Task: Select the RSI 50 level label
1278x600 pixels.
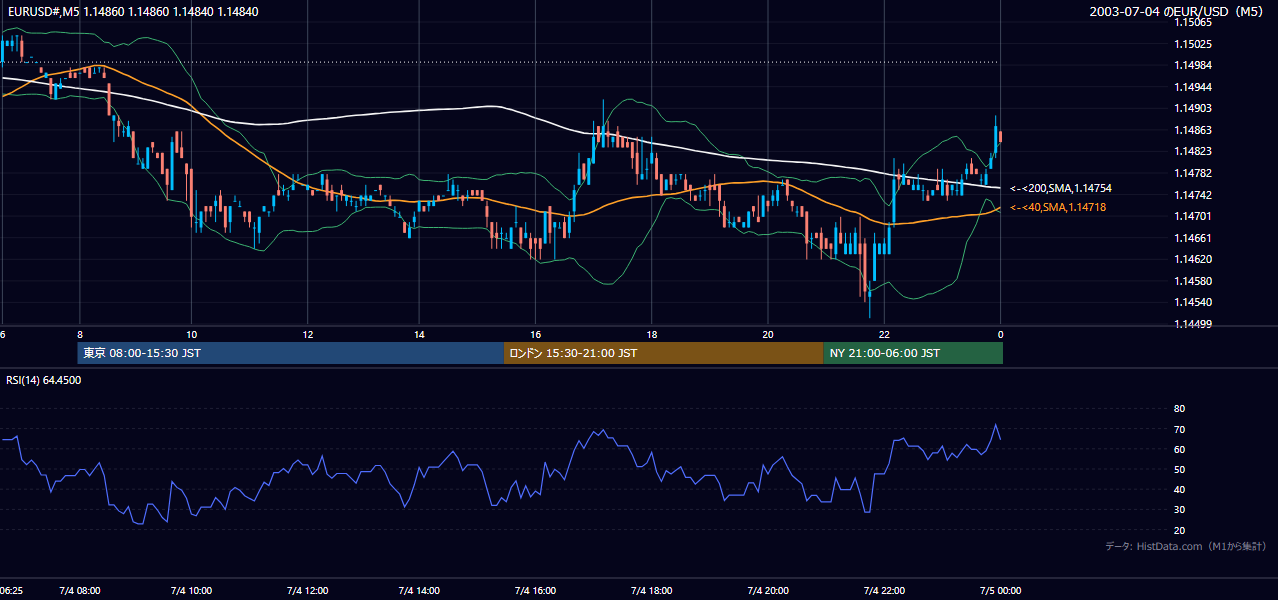Action: [x=1179, y=469]
